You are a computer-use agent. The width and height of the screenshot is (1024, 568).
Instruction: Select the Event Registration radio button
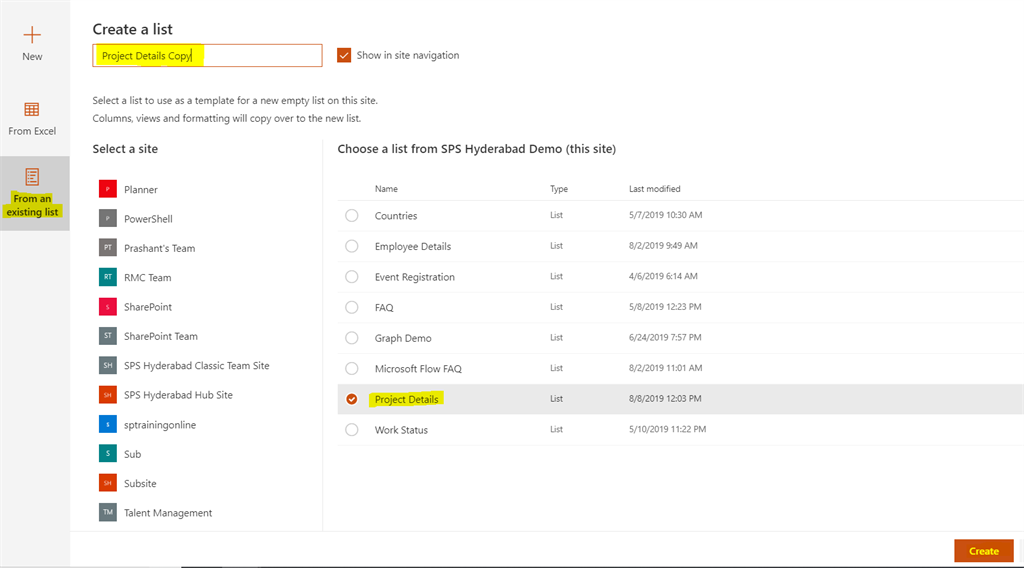coord(352,277)
